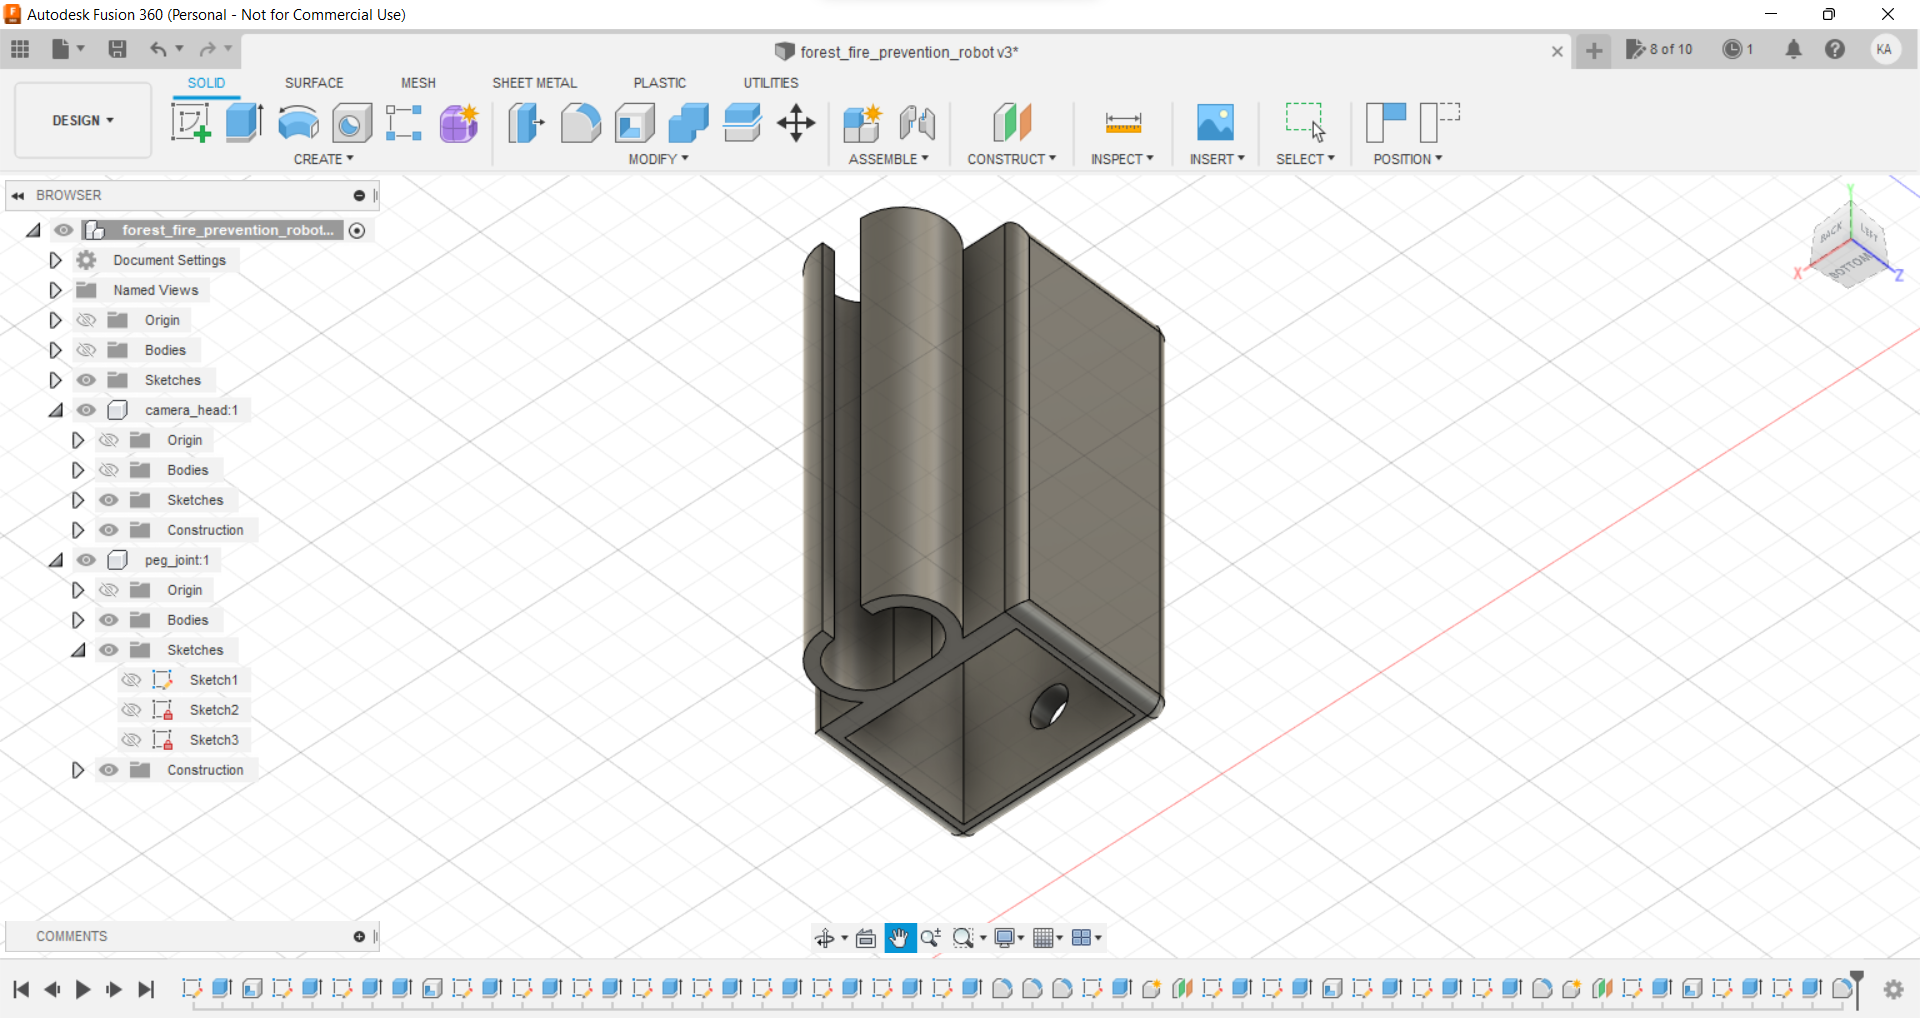Open the POSITION menu
Viewport: 1920px width, 1018px height.
(x=1407, y=159)
